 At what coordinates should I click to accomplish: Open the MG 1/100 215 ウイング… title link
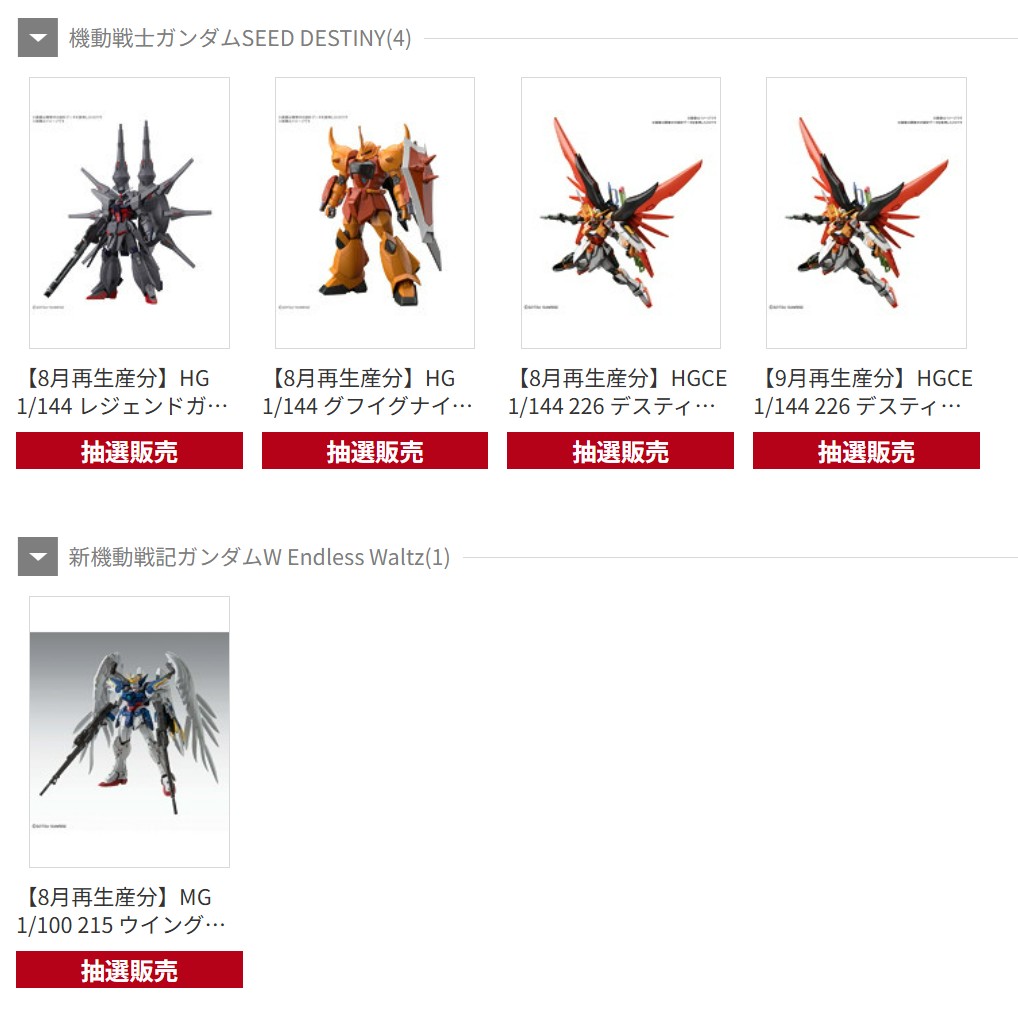[121, 911]
